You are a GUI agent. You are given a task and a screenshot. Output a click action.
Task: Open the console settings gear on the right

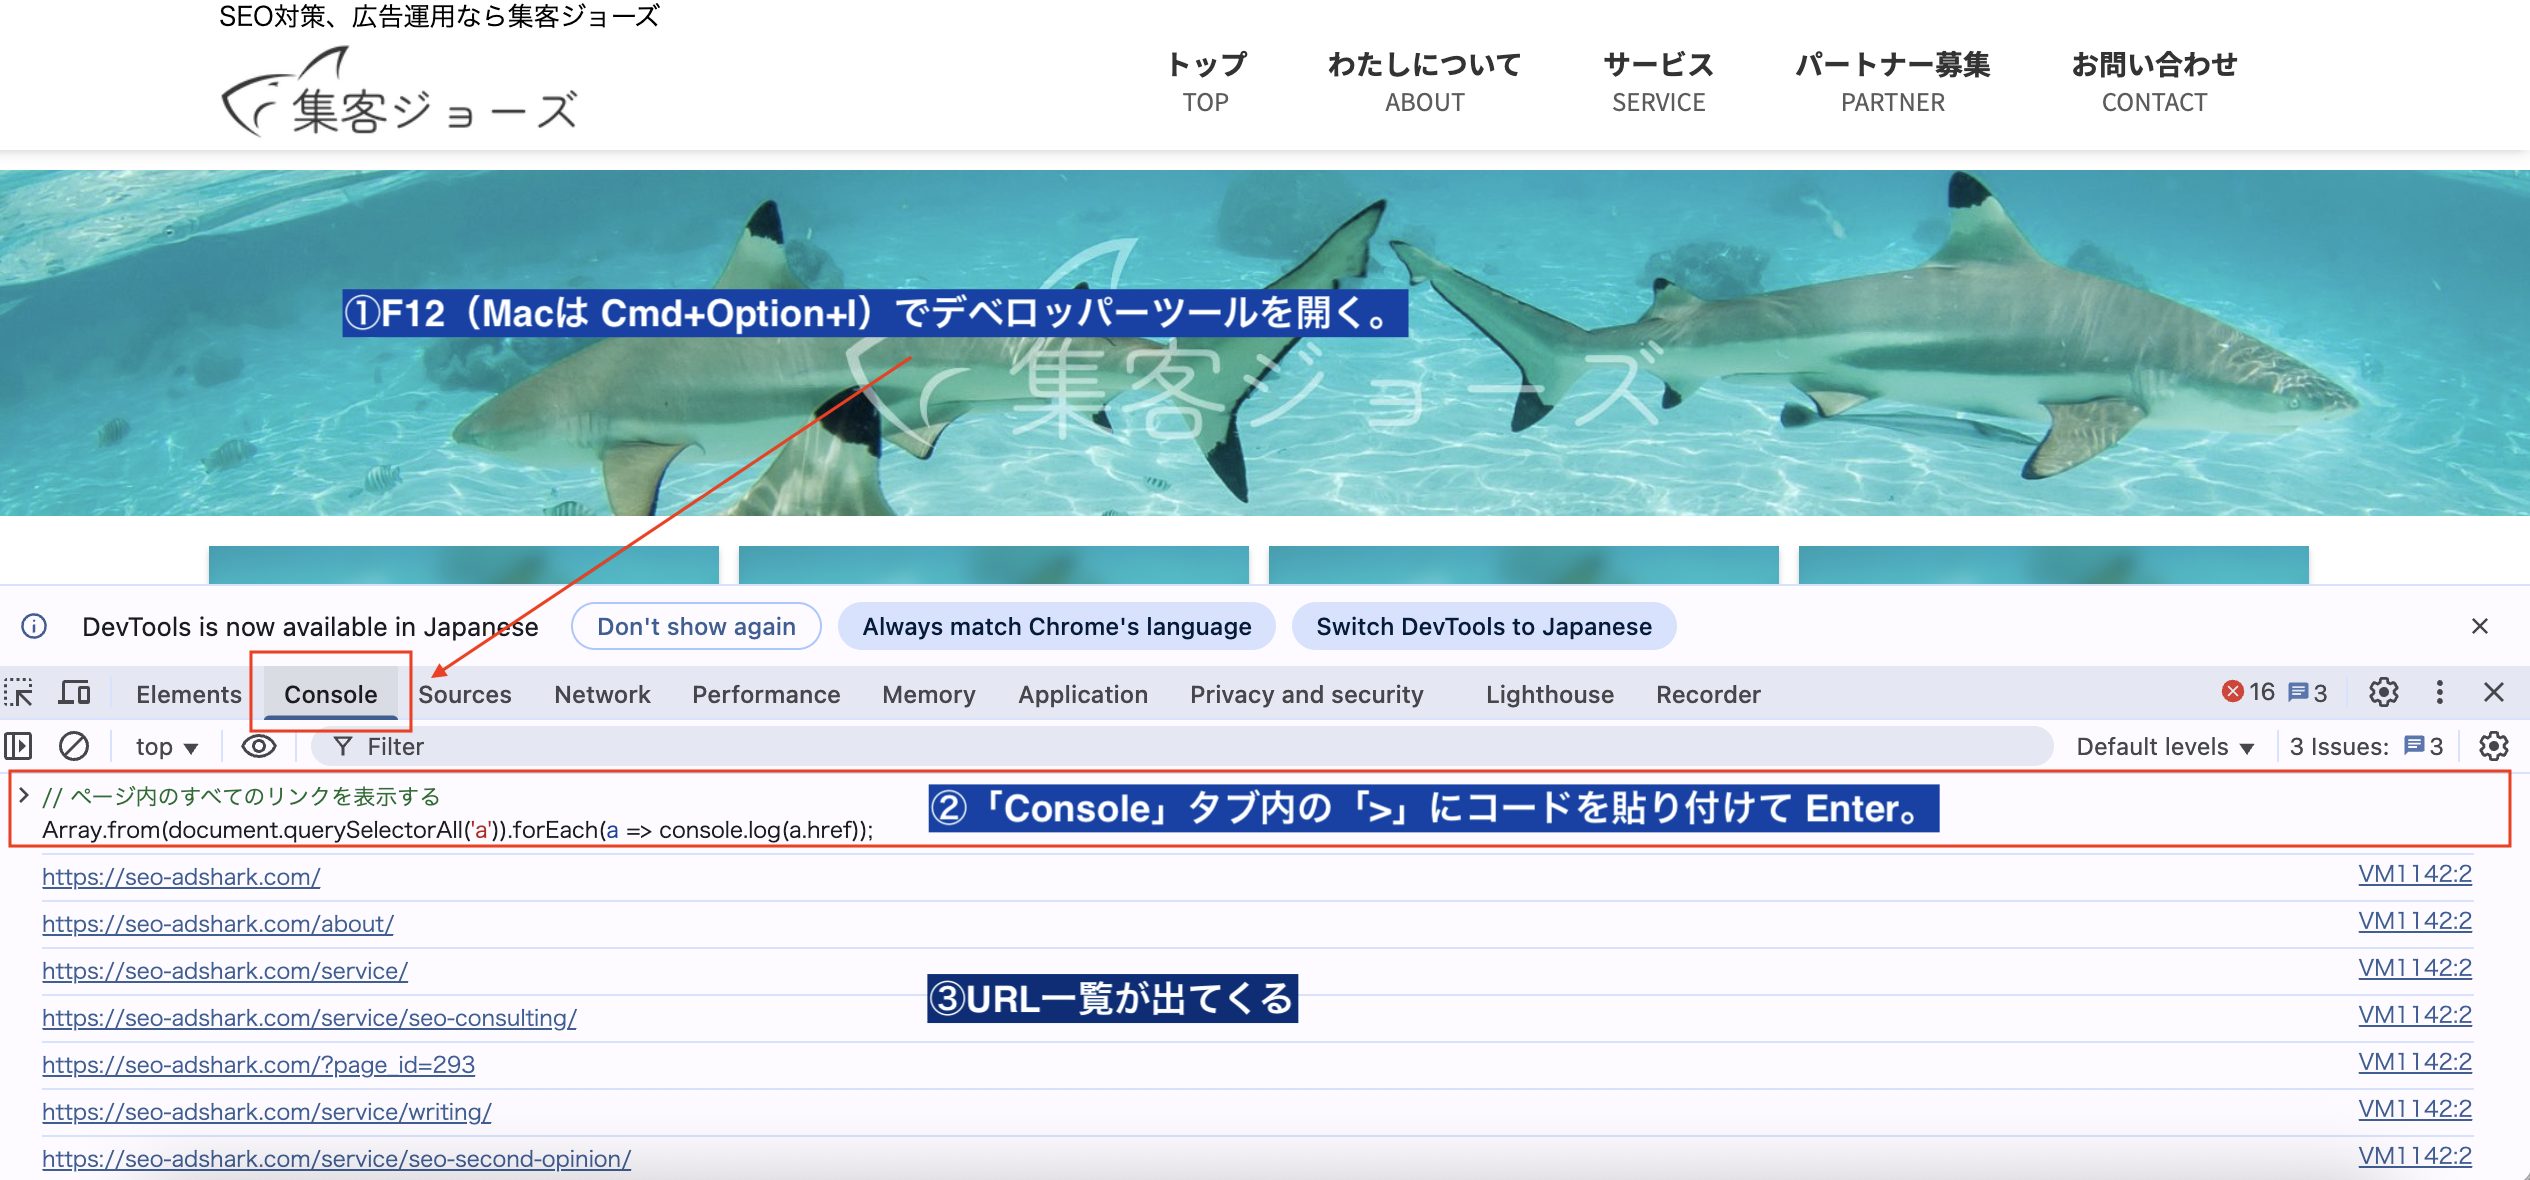pyautogui.click(x=2493, y=746)
